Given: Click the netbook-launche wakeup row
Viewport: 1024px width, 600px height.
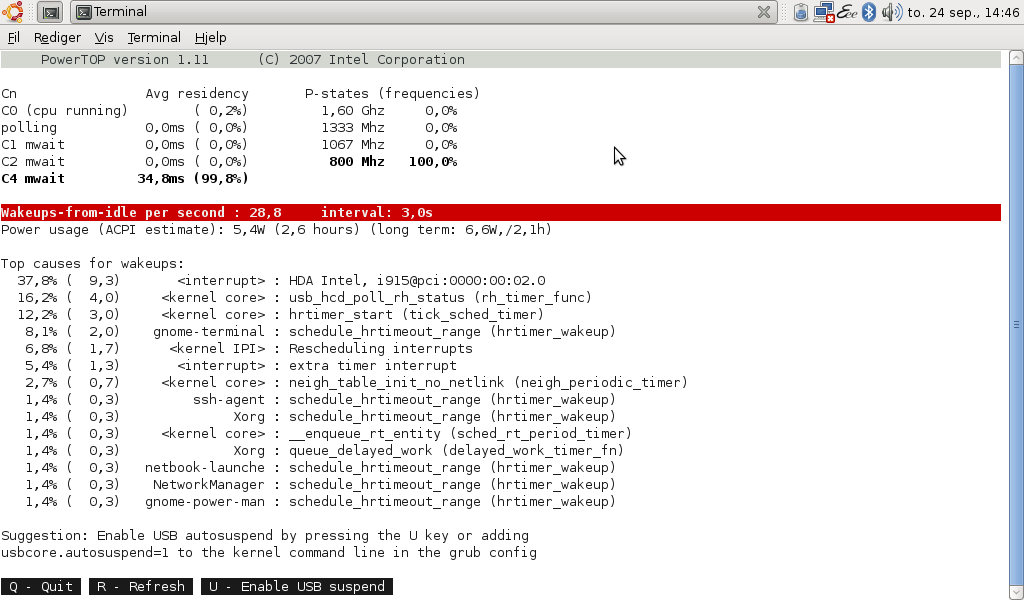Looking at the screenshot, I should tap(321, 467).
